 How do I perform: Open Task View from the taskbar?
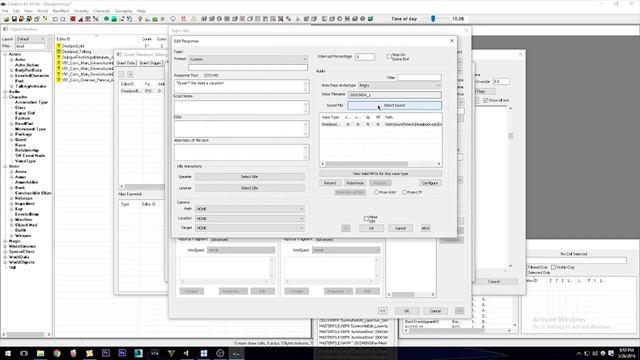click(x=24, y=353)
